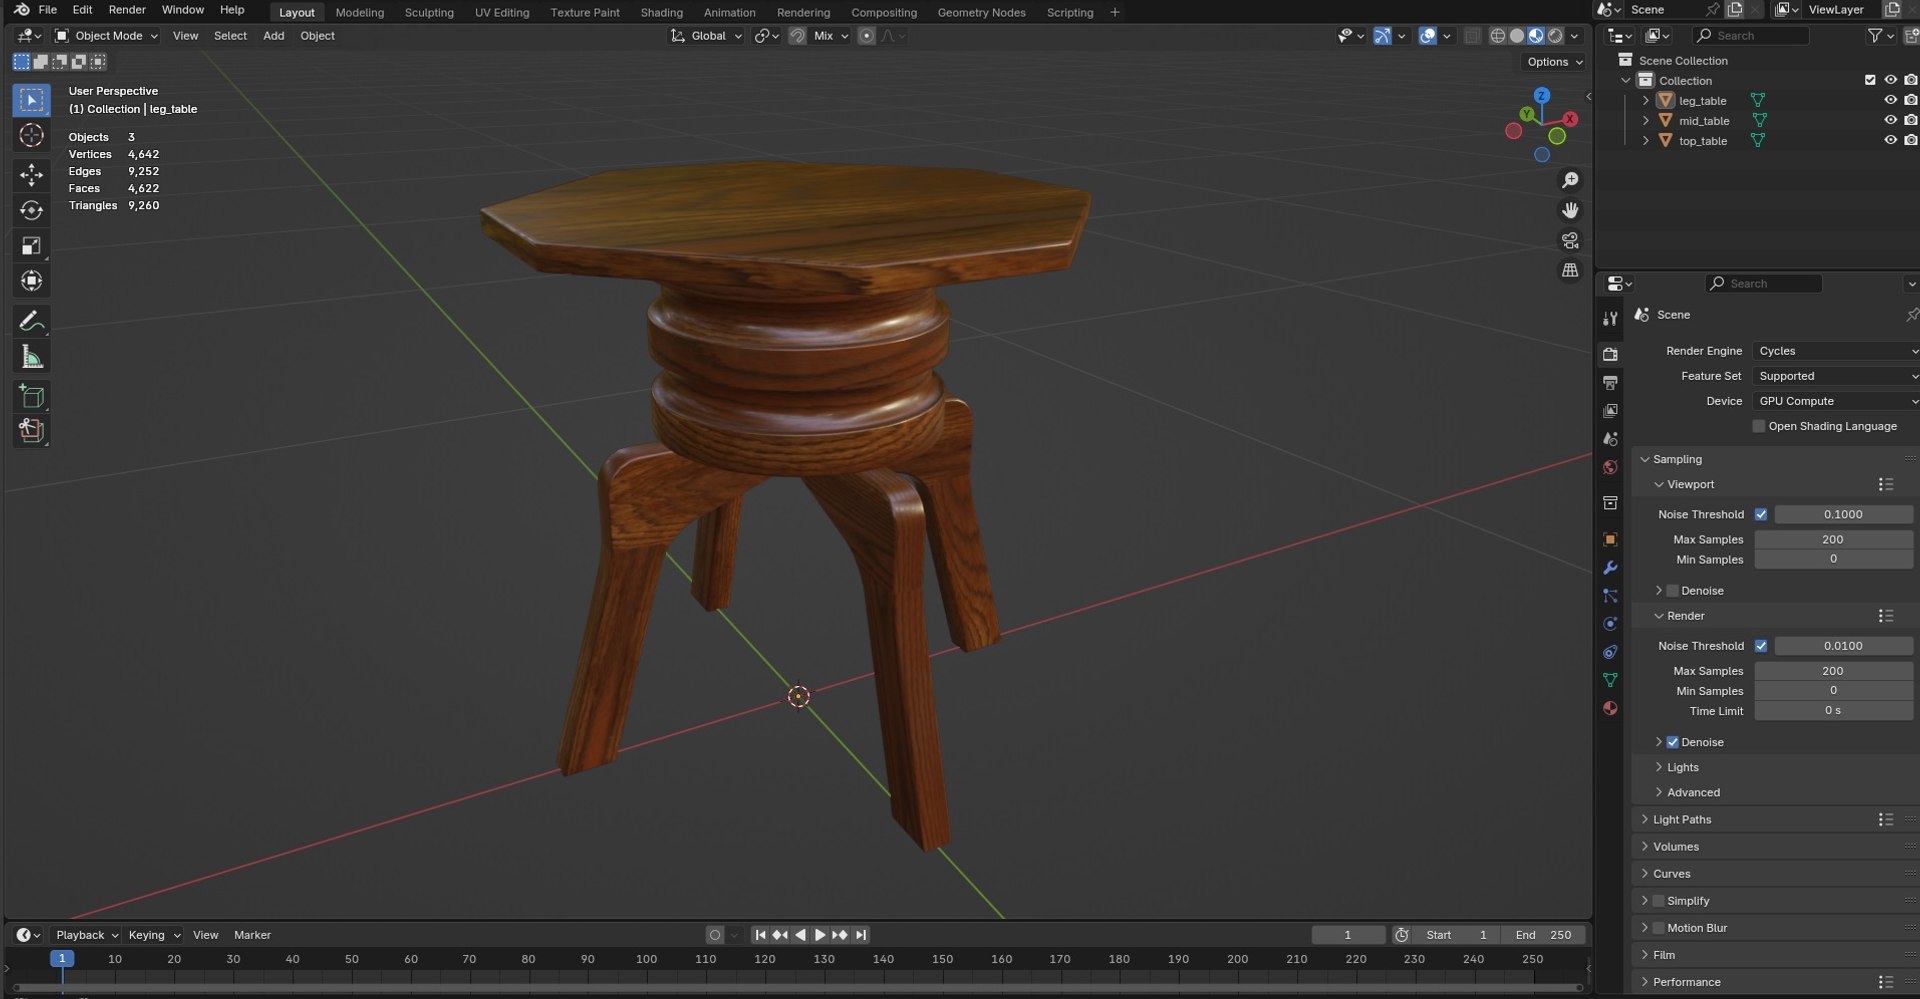Click the End frame field
This screenshot has height=999, width=1920.
1543,935
